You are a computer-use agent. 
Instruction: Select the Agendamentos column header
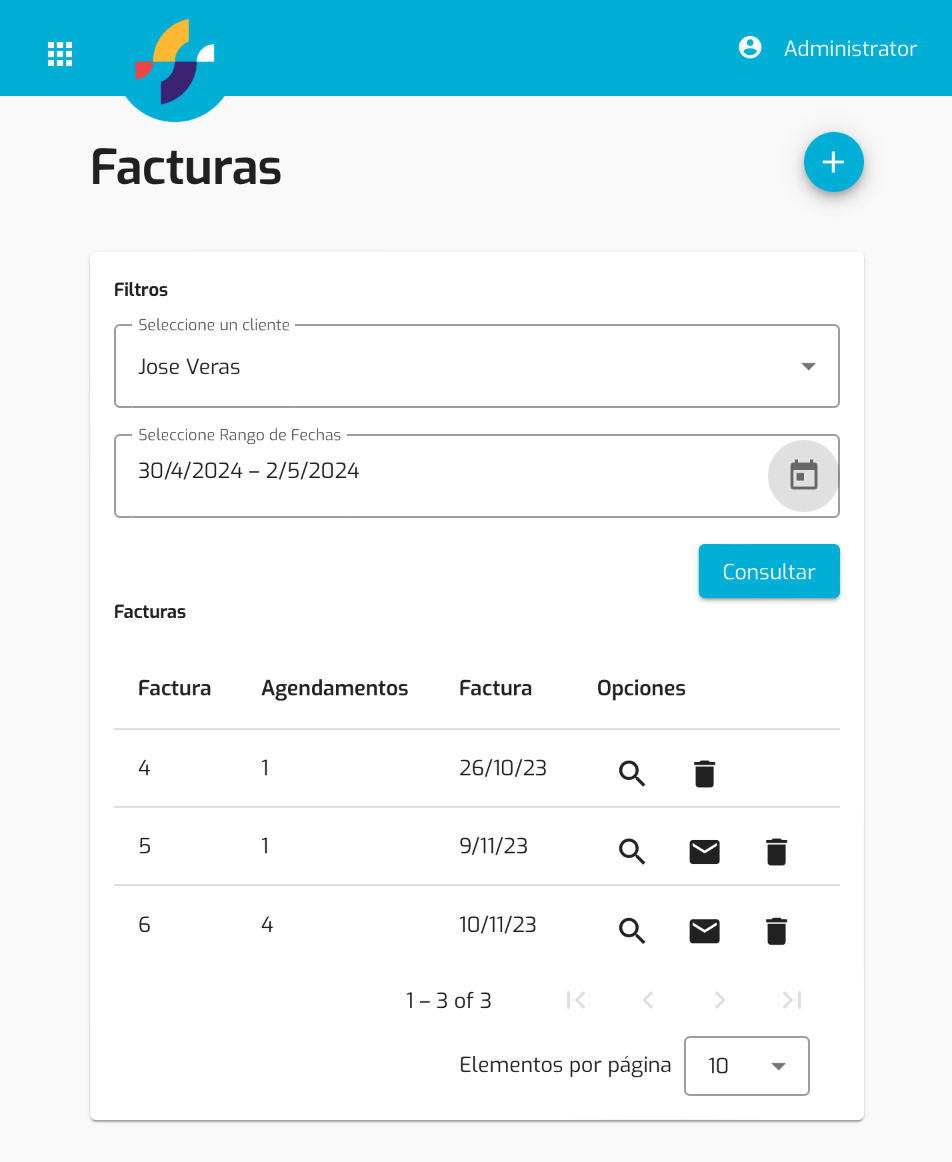(334, 688)
